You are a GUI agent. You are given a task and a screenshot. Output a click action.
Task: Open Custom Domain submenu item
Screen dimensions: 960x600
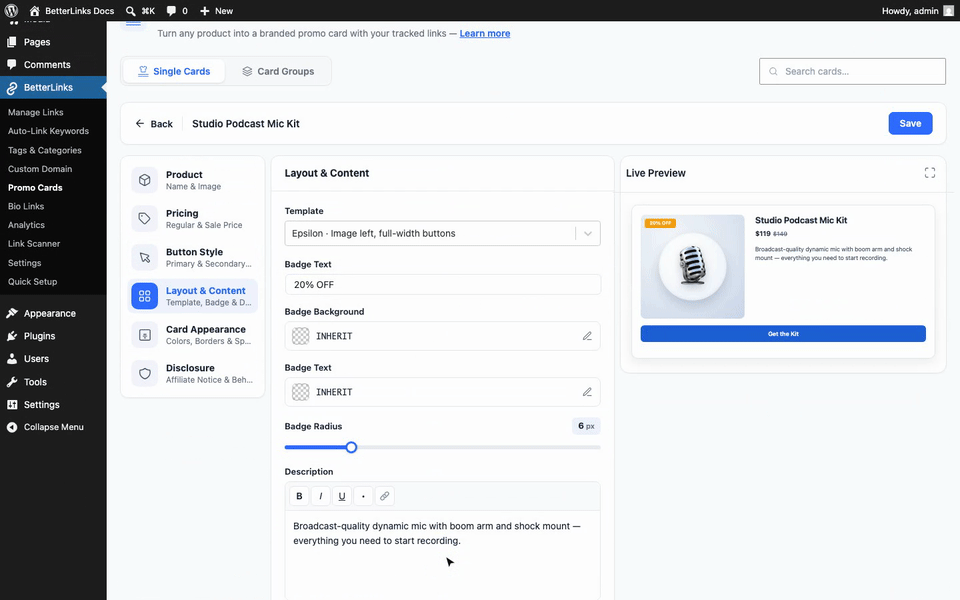coord(40,169)
